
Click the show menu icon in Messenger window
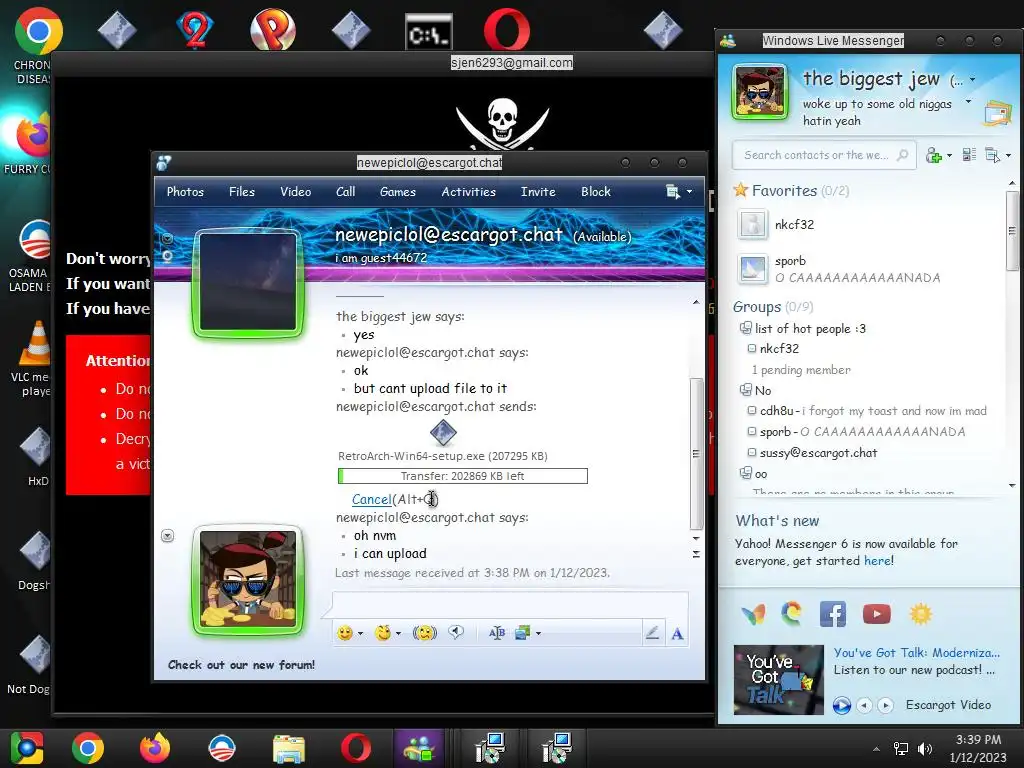[993, 155]
